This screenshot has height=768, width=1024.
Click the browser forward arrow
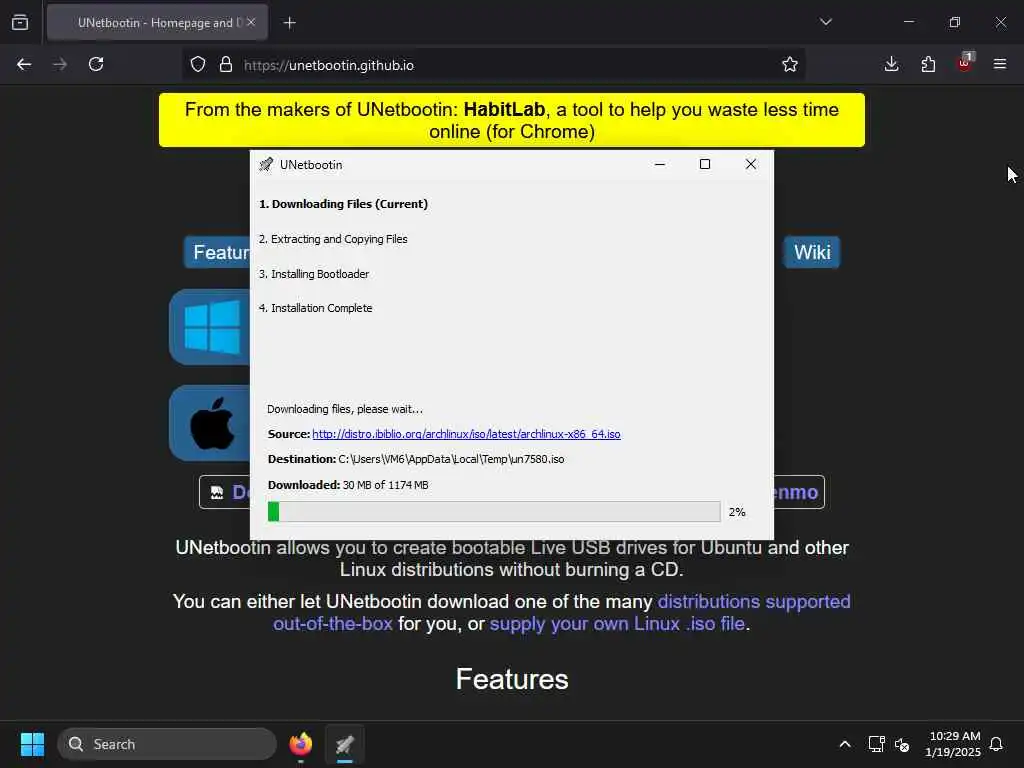click(x=59, y=65)
